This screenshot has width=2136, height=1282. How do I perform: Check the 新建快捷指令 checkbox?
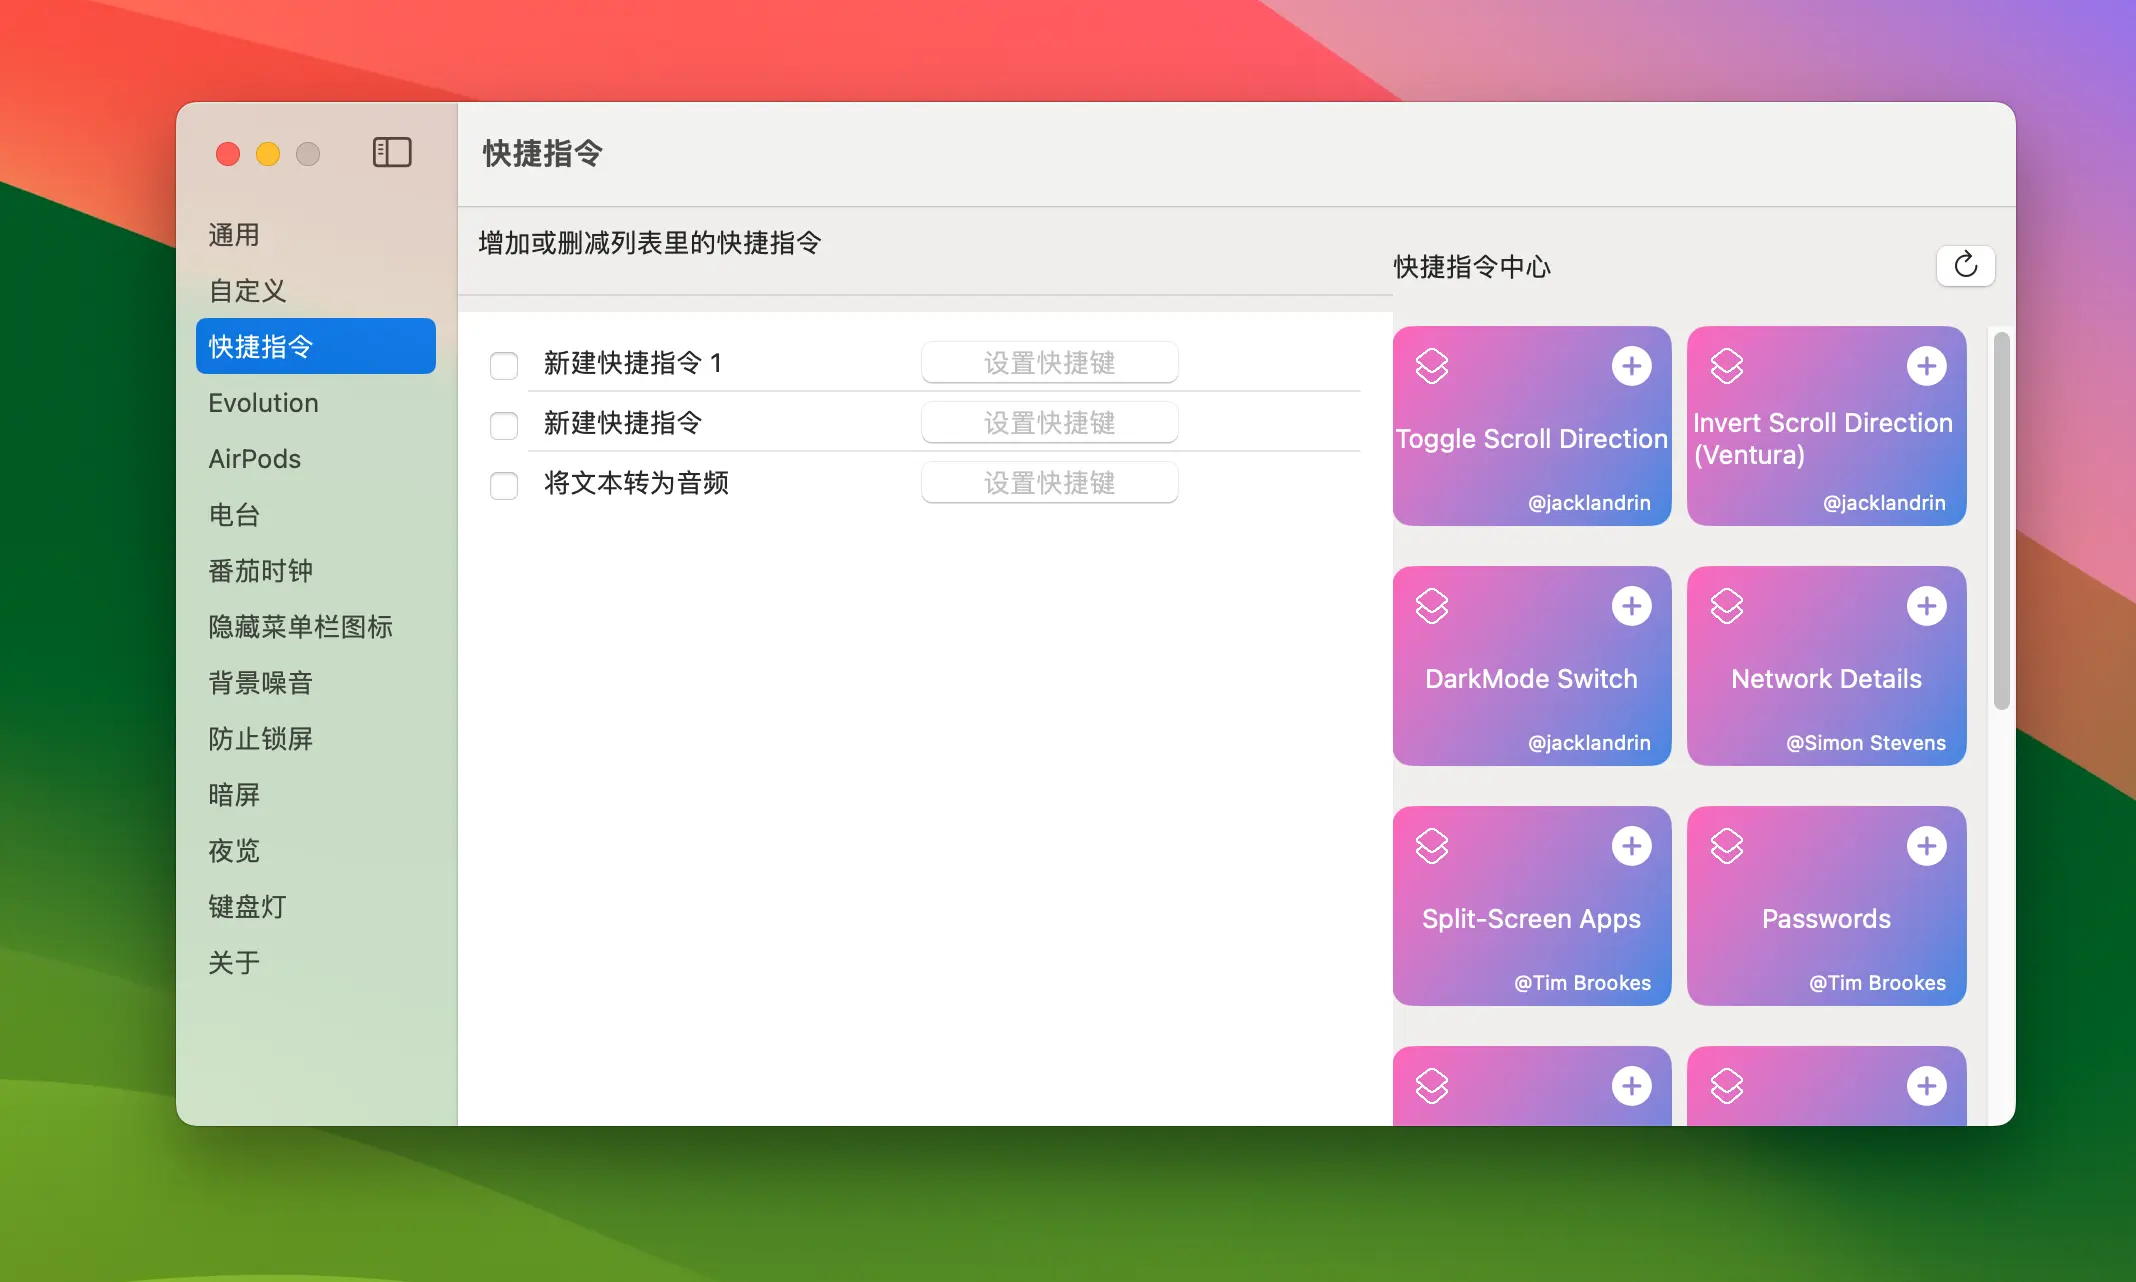click(504, 425)
